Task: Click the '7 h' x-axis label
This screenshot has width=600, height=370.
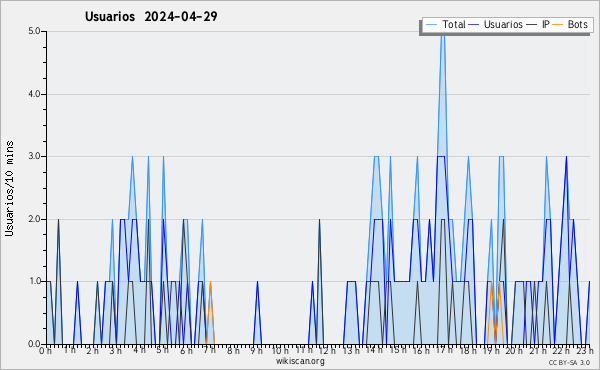Action: 210,350
